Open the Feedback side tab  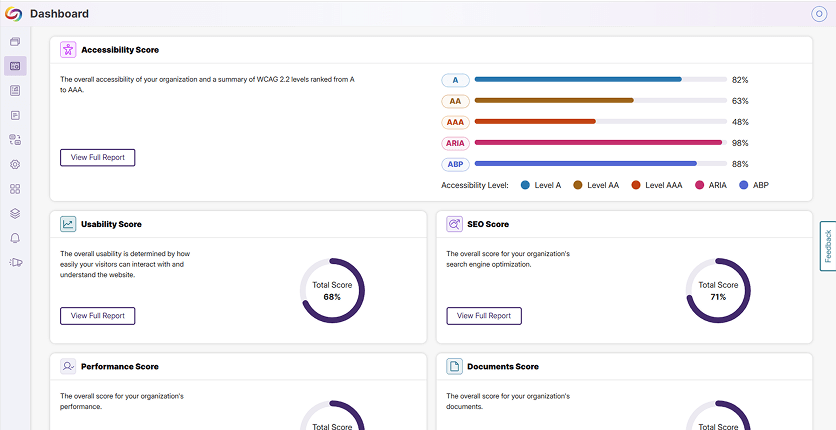click(827, 246)
